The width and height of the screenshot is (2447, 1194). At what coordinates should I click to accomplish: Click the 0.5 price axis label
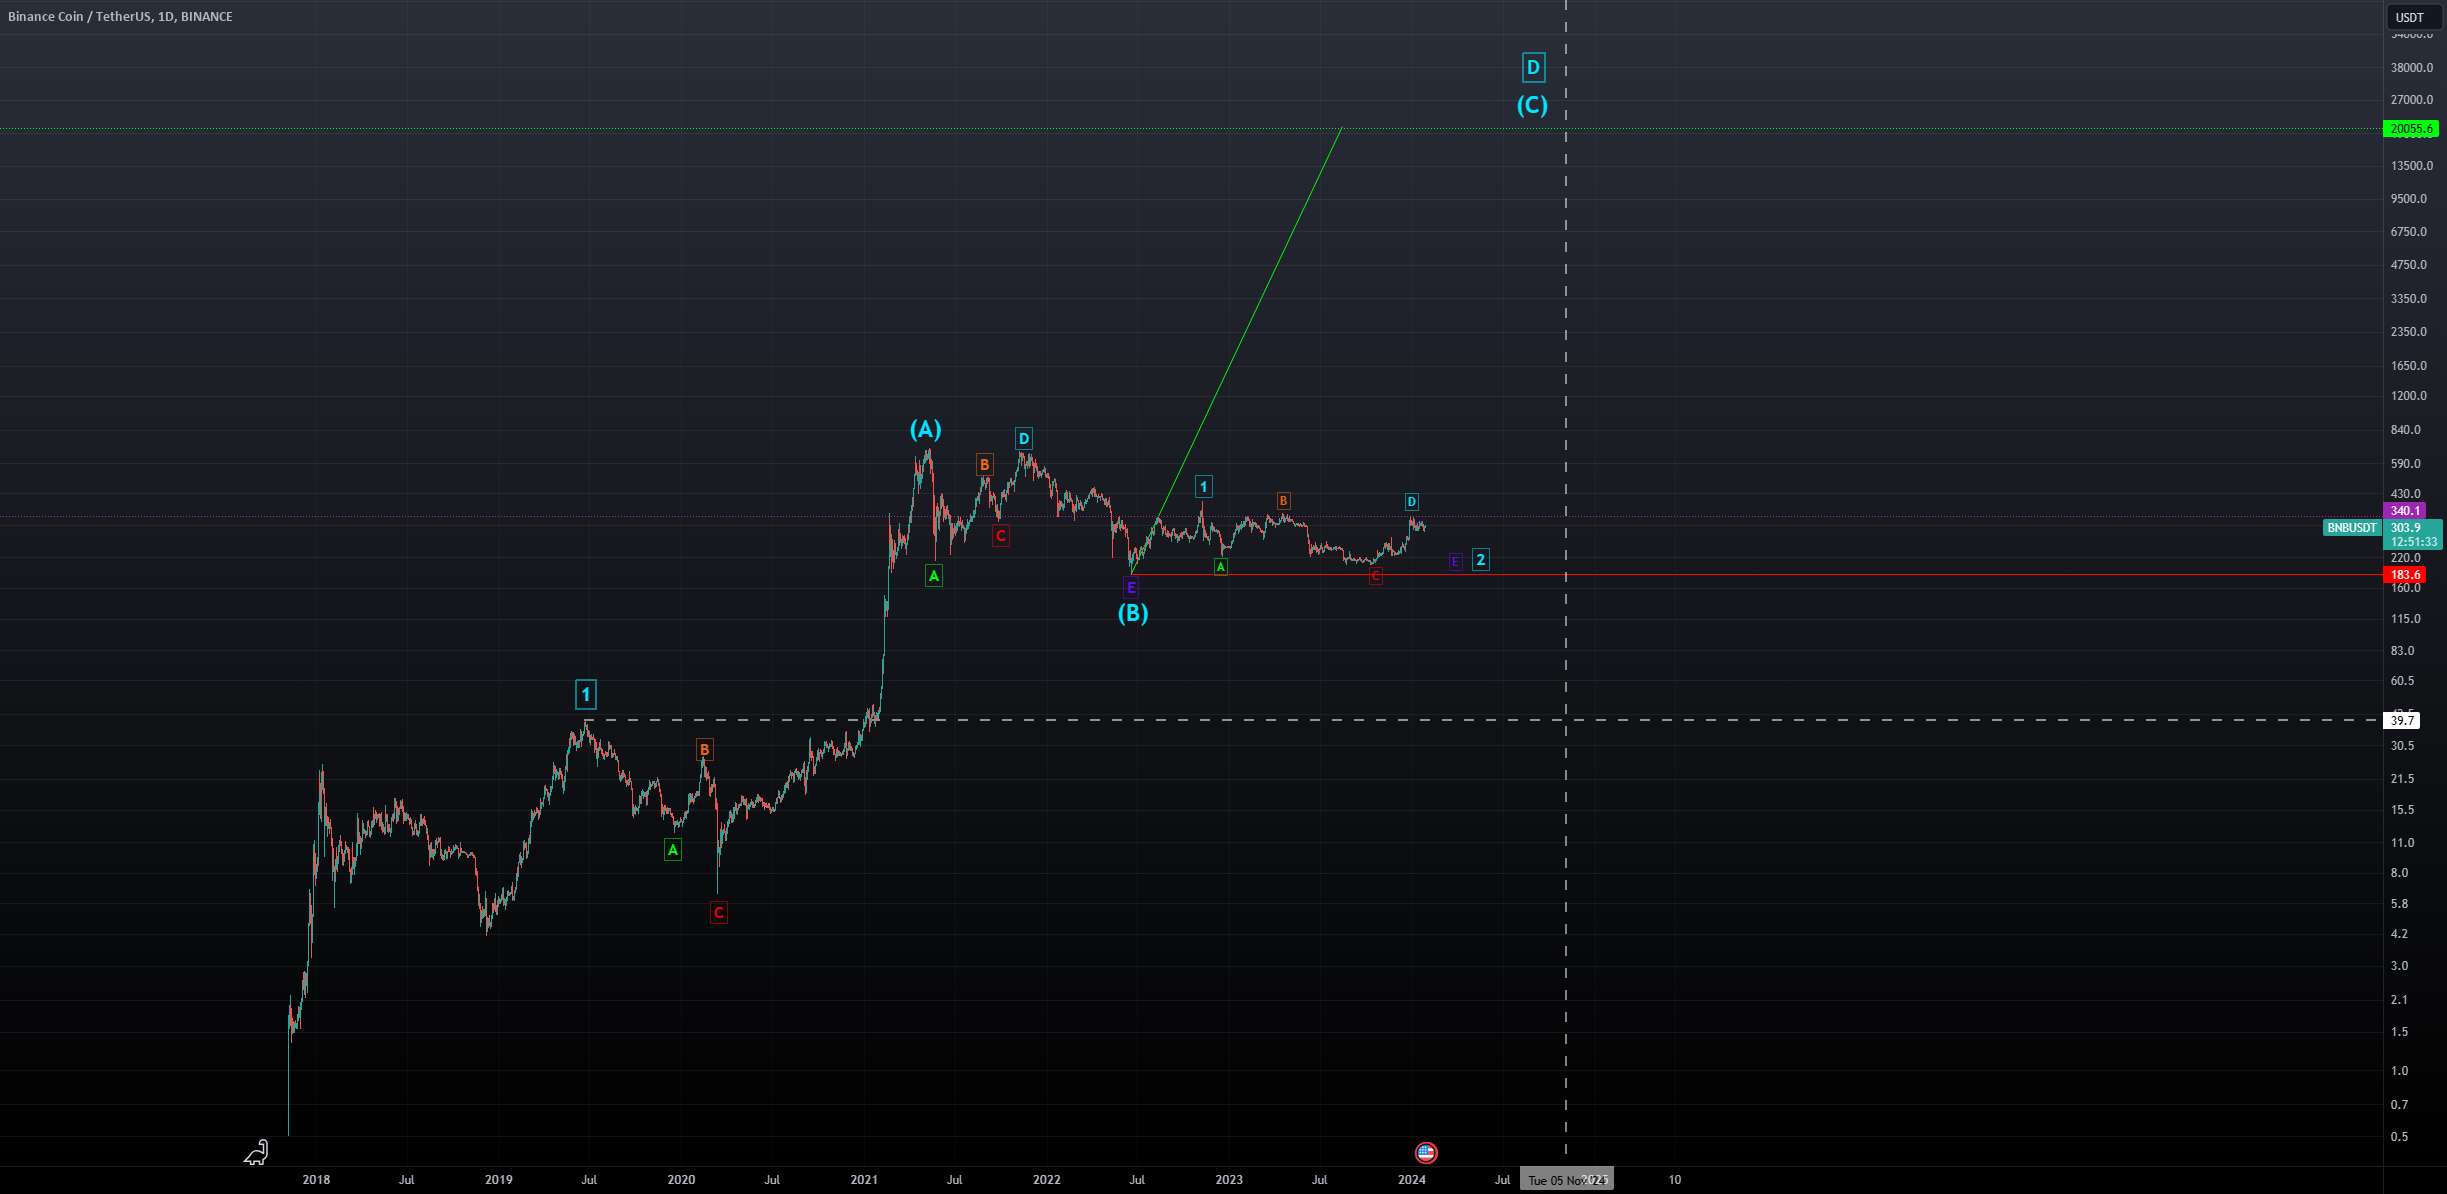click(x=2400, y=1137)
